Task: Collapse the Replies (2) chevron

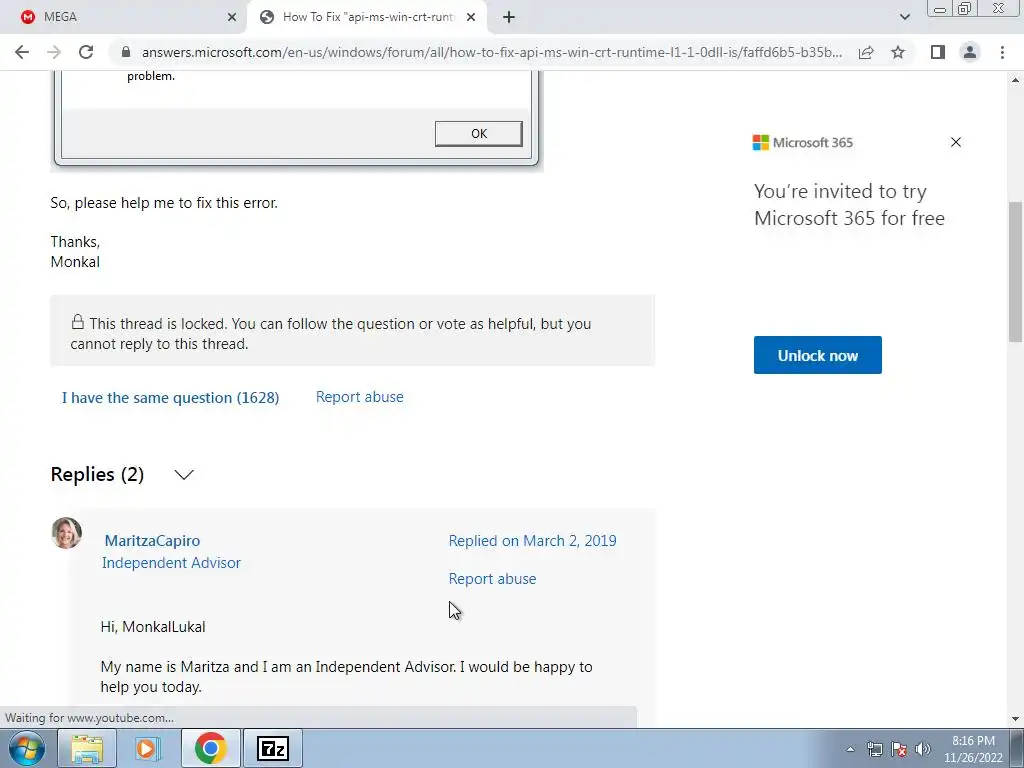Action: [184, 475]
